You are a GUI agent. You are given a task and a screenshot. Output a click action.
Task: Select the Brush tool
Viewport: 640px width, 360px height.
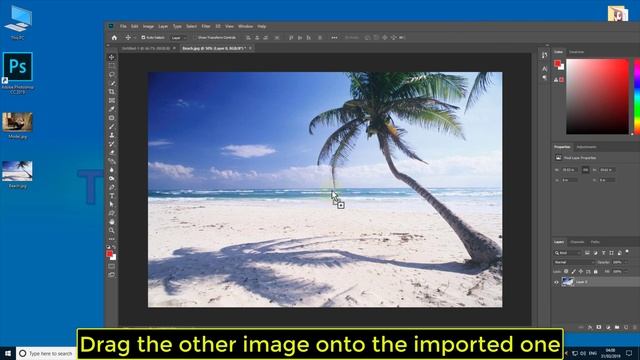point(111,127)
